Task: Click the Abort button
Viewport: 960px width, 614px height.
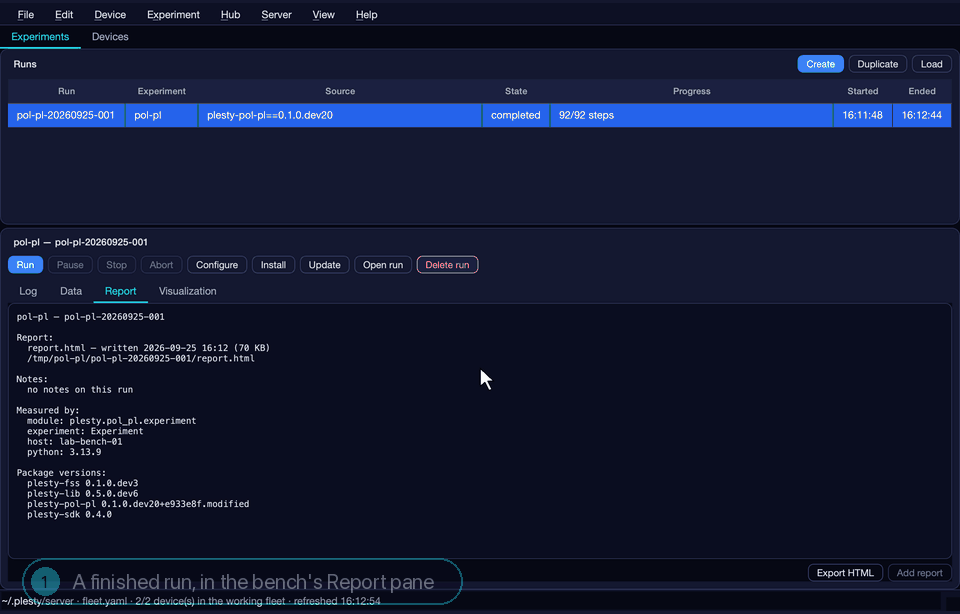Action: [161, 265]
